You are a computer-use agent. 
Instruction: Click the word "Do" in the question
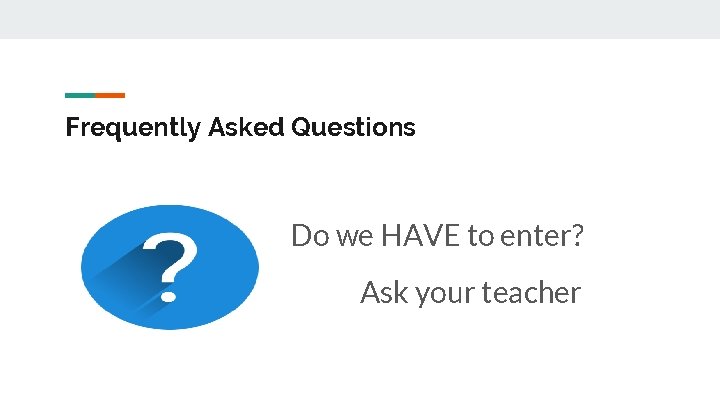pyautogui.click(x=309, y=236)
